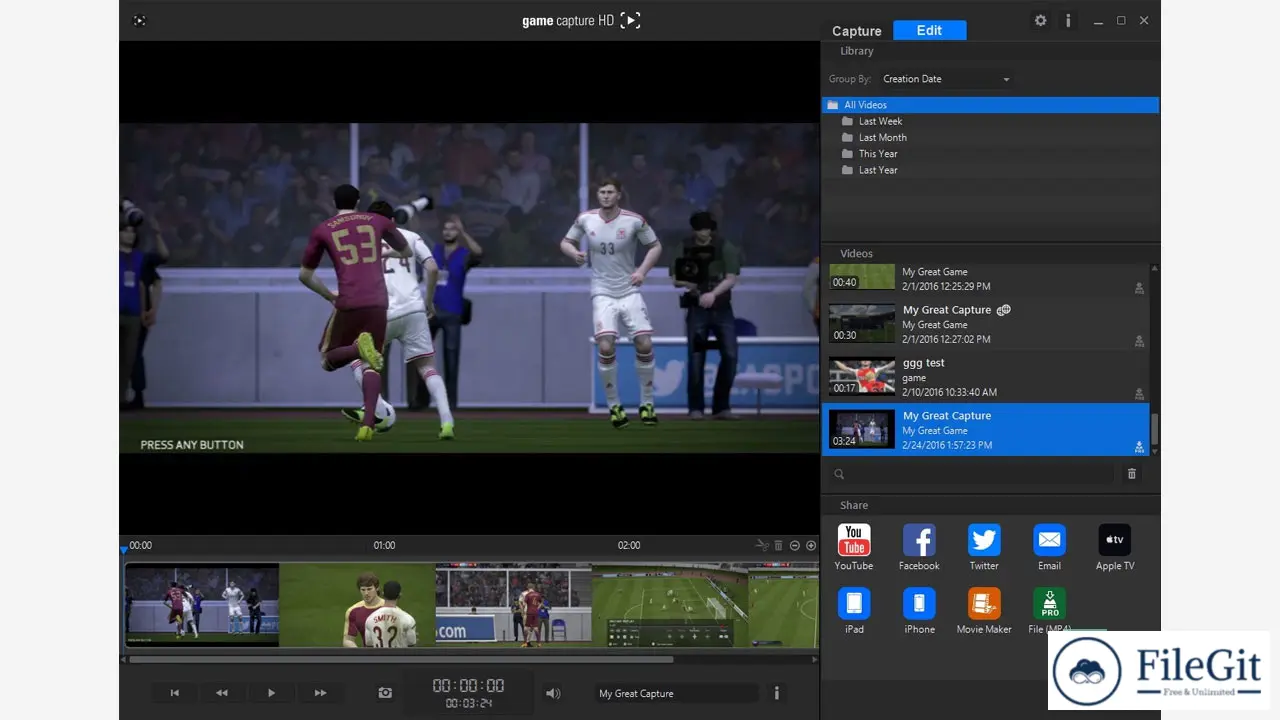Click share icon on 12:25:29 PM video row
Image resolution: width=1280 pixels, height=720 pixels.
coord(1139,288)
